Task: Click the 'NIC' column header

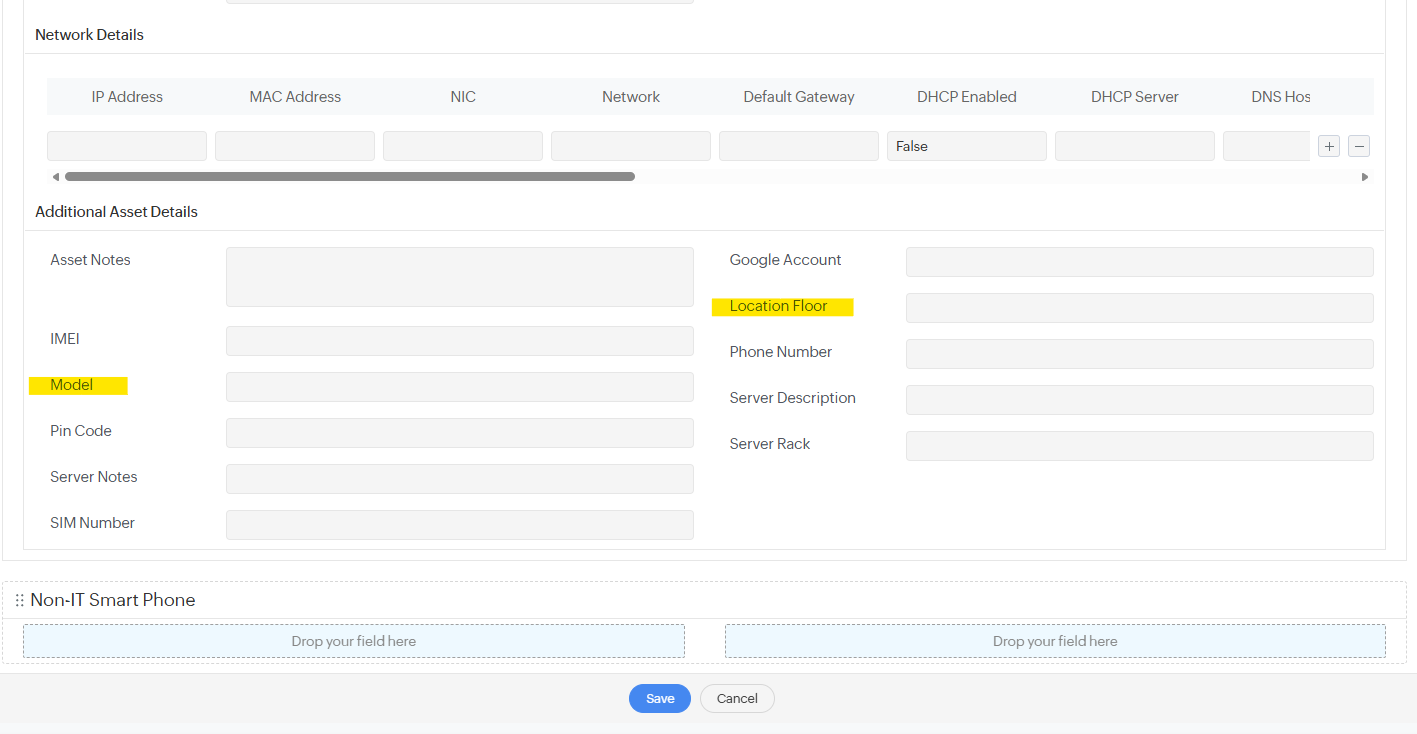Action: [x=463, y=97]
